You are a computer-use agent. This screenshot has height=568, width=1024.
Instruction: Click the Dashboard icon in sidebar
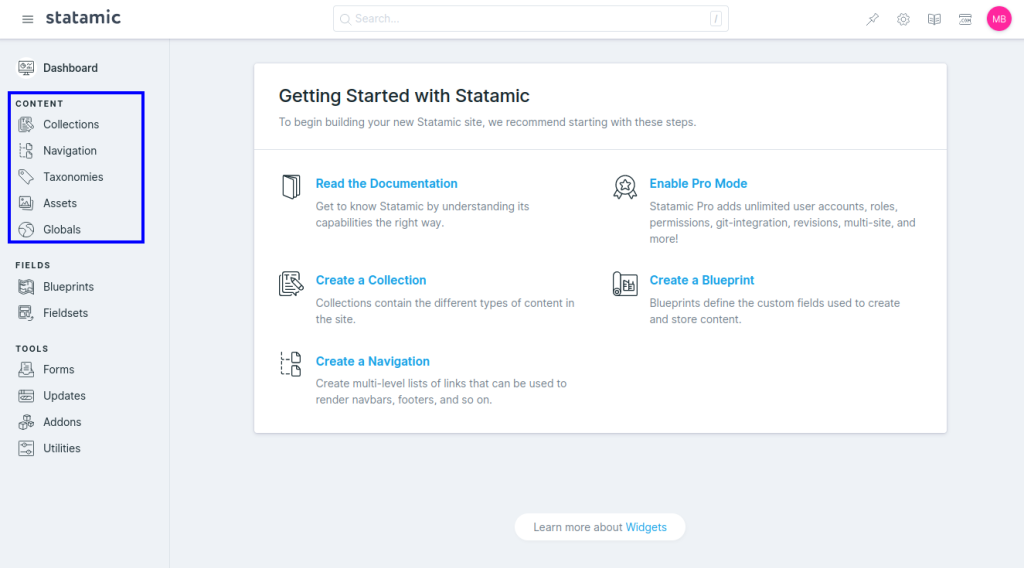(x=26, y=68)
